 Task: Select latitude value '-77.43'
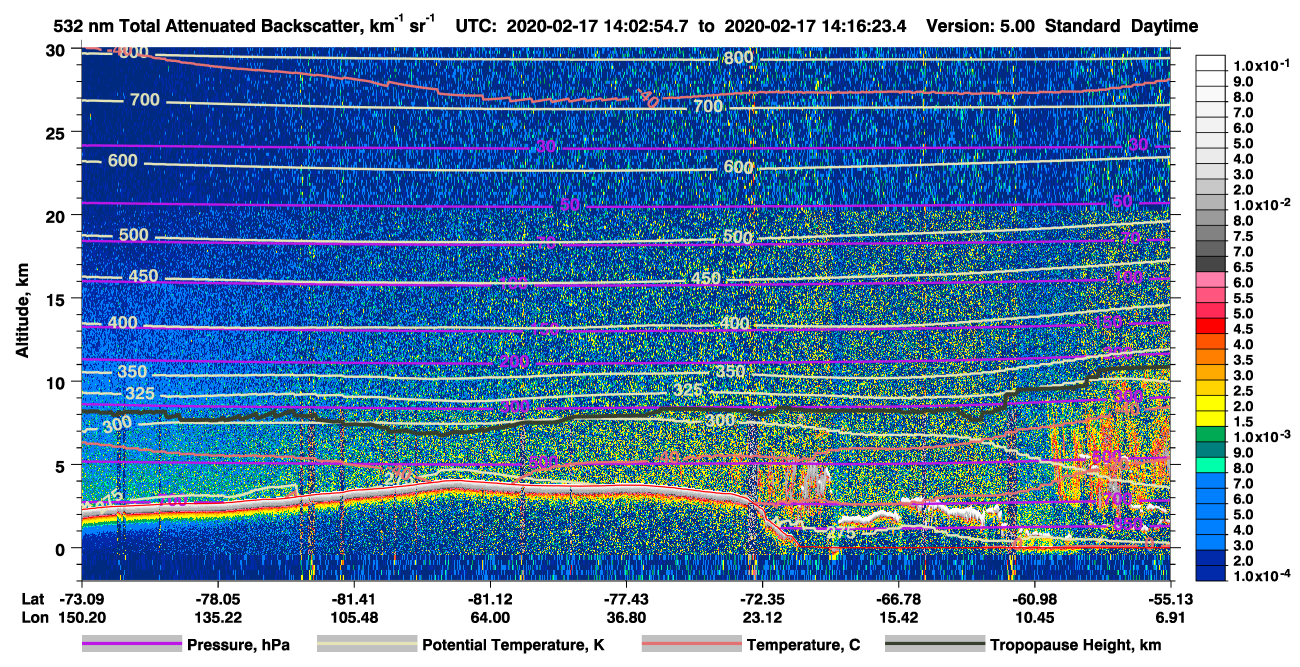click(626, 598)
